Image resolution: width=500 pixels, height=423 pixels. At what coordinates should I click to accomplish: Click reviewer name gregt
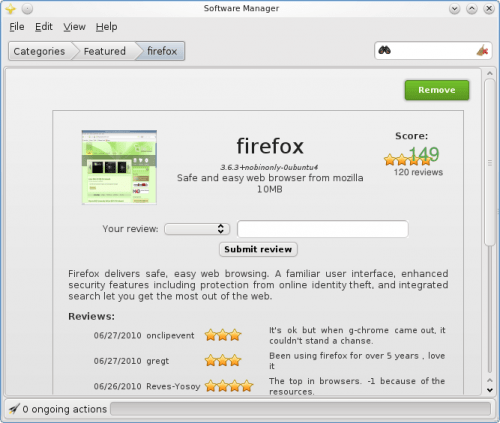158,361
